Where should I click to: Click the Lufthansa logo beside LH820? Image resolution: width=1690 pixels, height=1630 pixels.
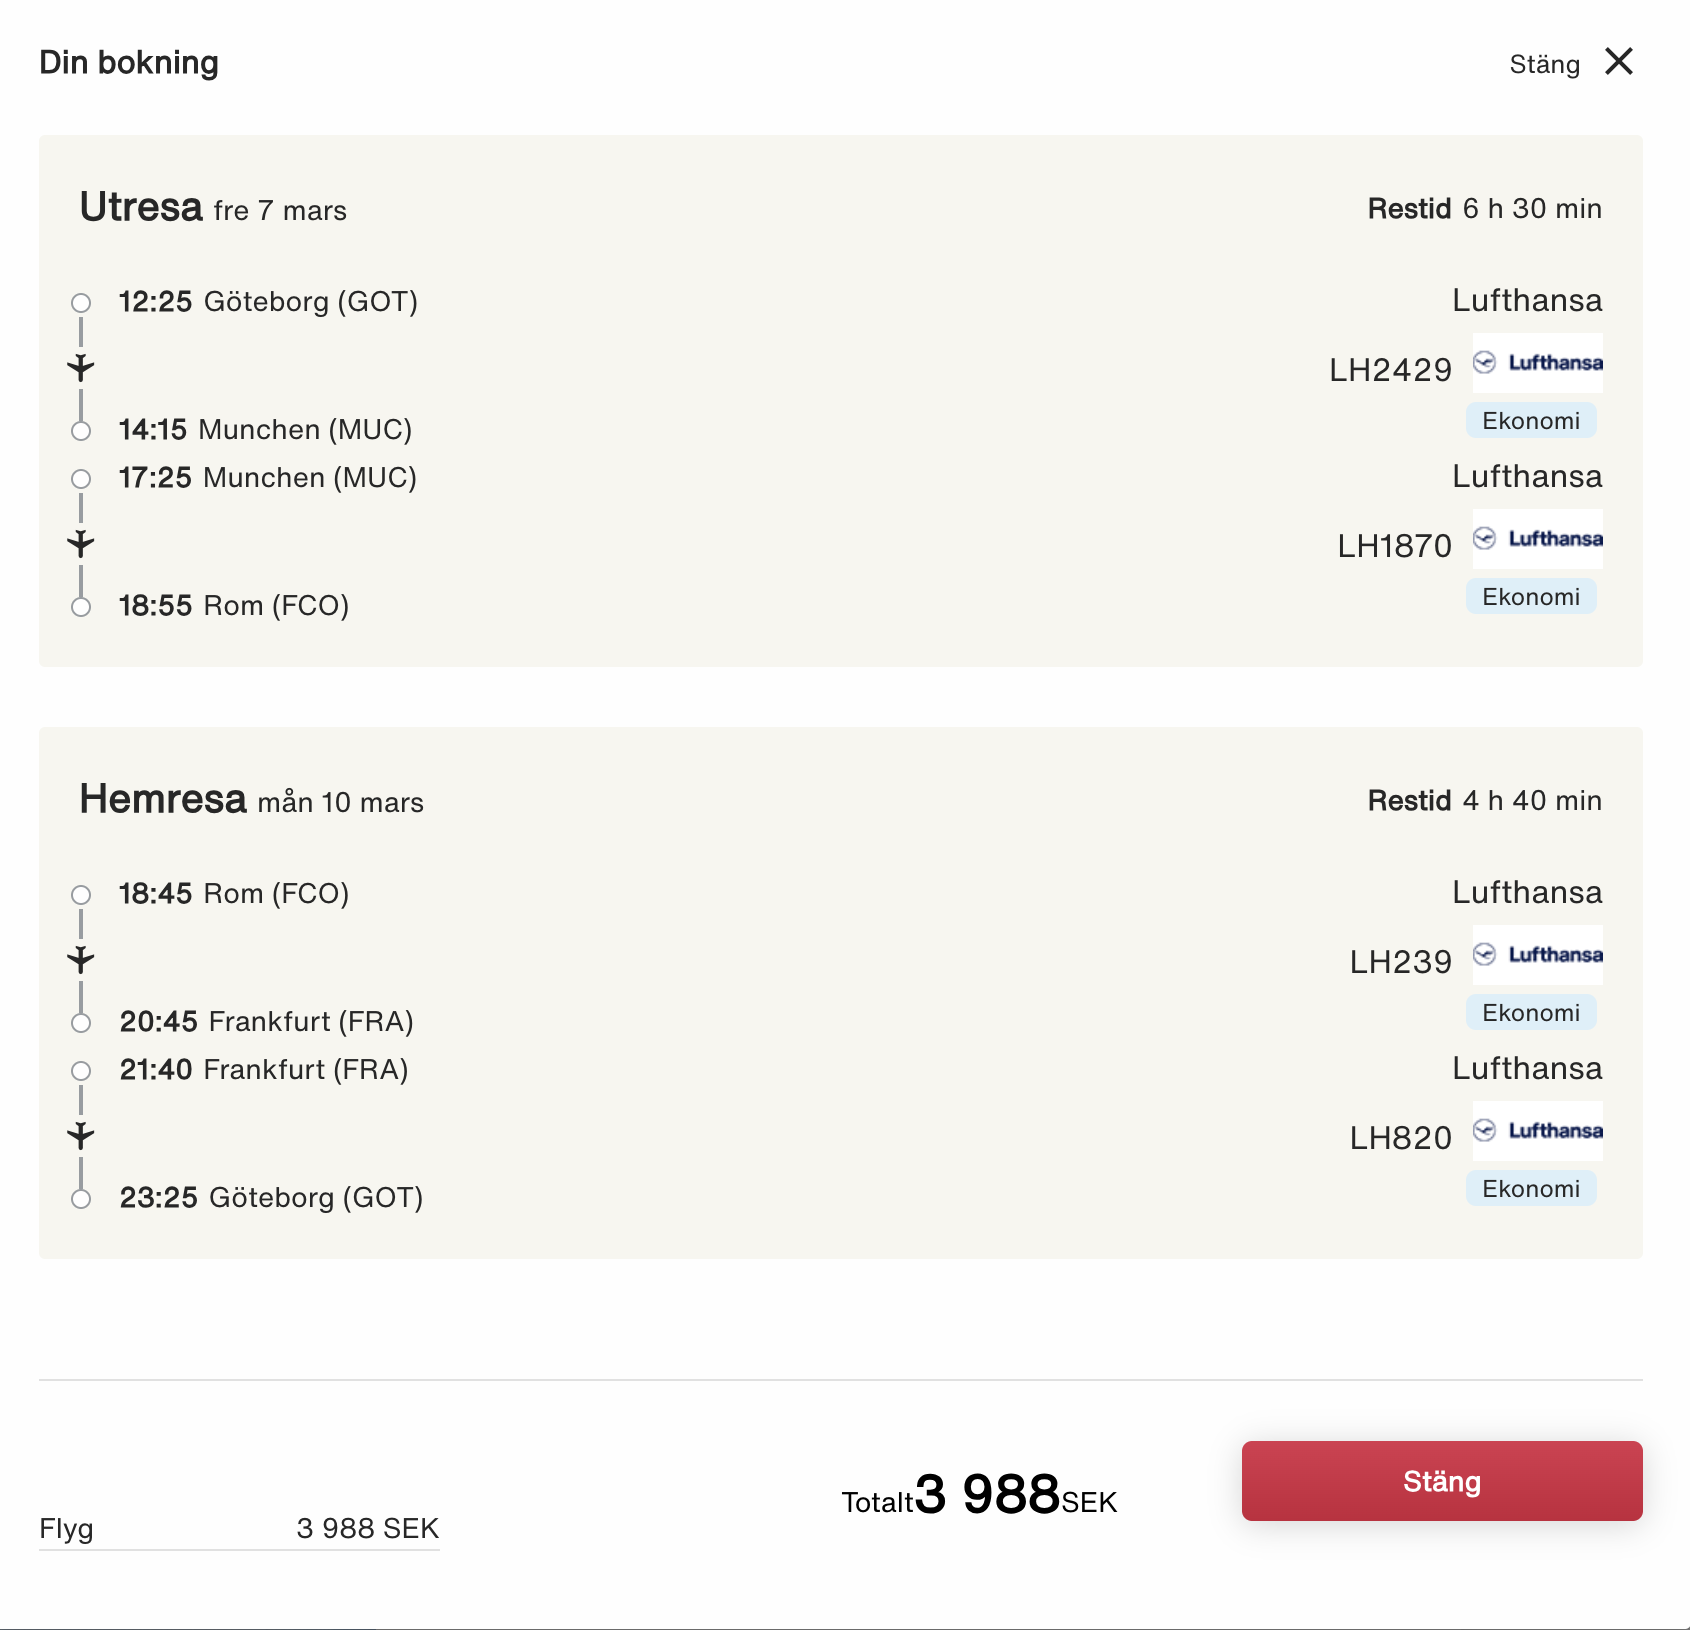click(1538, 1131)
